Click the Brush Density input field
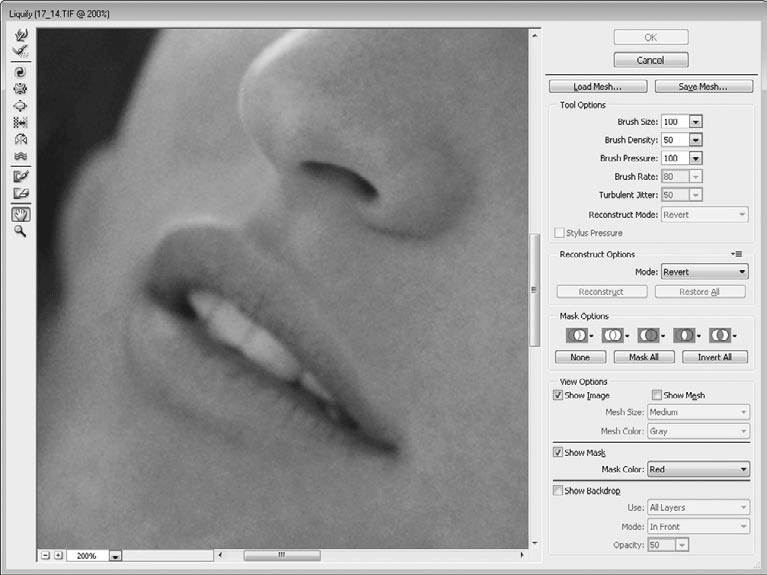This screenshot has height=575, width=767. click(675, 139)
